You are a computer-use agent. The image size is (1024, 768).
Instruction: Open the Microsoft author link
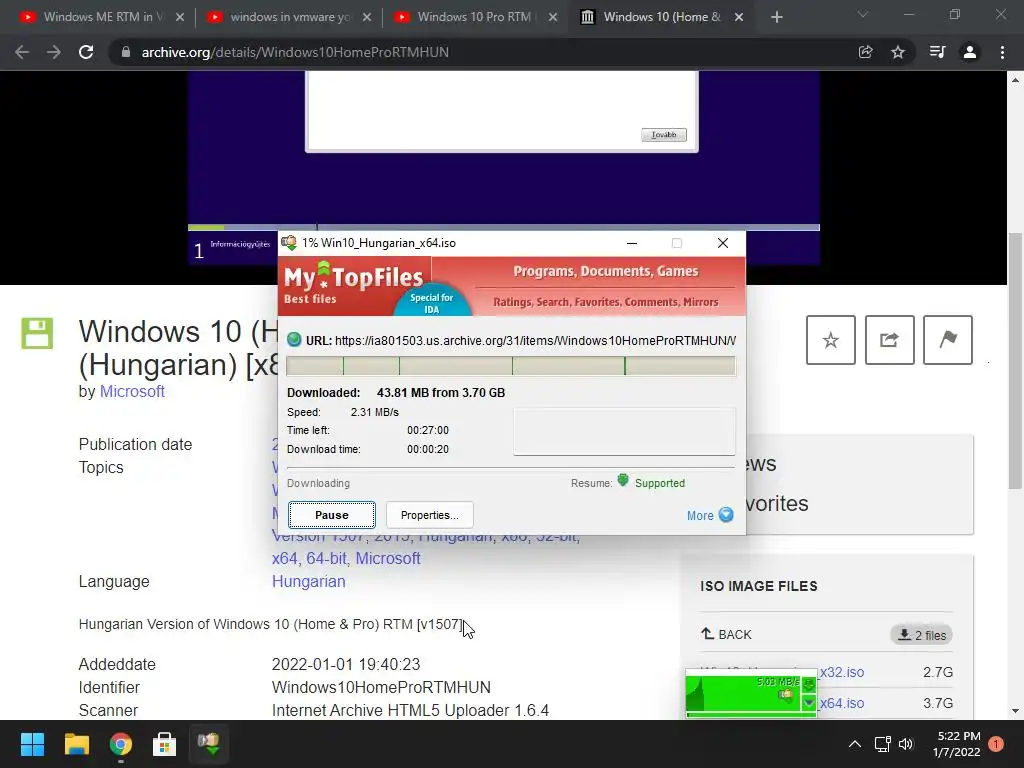[132, 391]
